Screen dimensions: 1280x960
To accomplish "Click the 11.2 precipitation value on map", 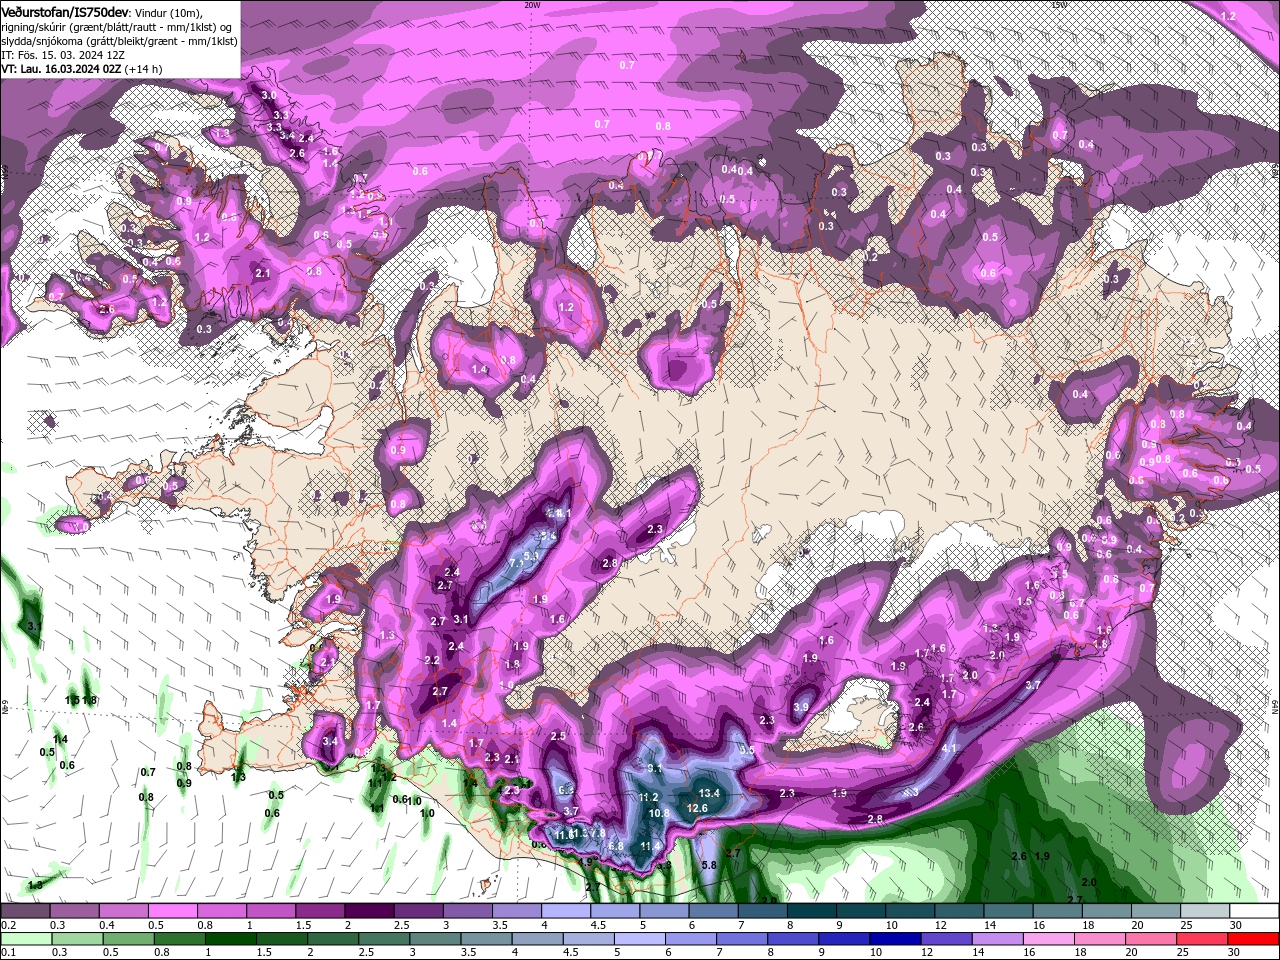I will coord(648,798).
